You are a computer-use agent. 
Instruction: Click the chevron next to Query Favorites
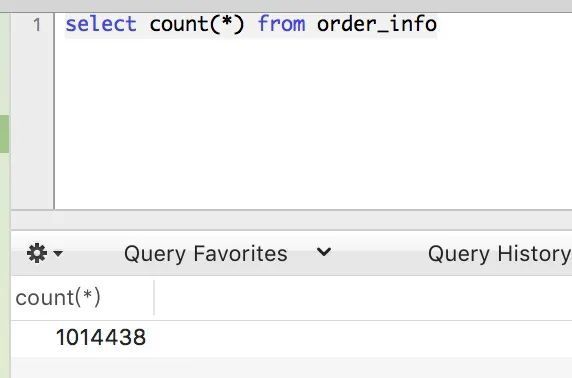click(x=324, y=252)
